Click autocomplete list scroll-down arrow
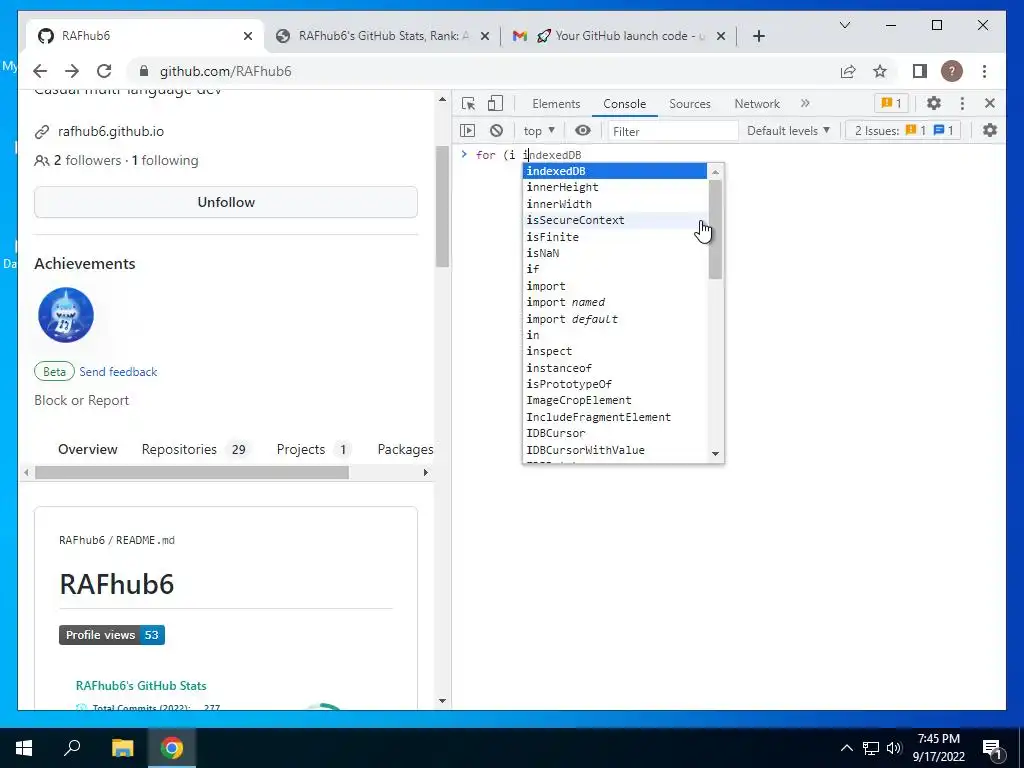 (716, 454)
